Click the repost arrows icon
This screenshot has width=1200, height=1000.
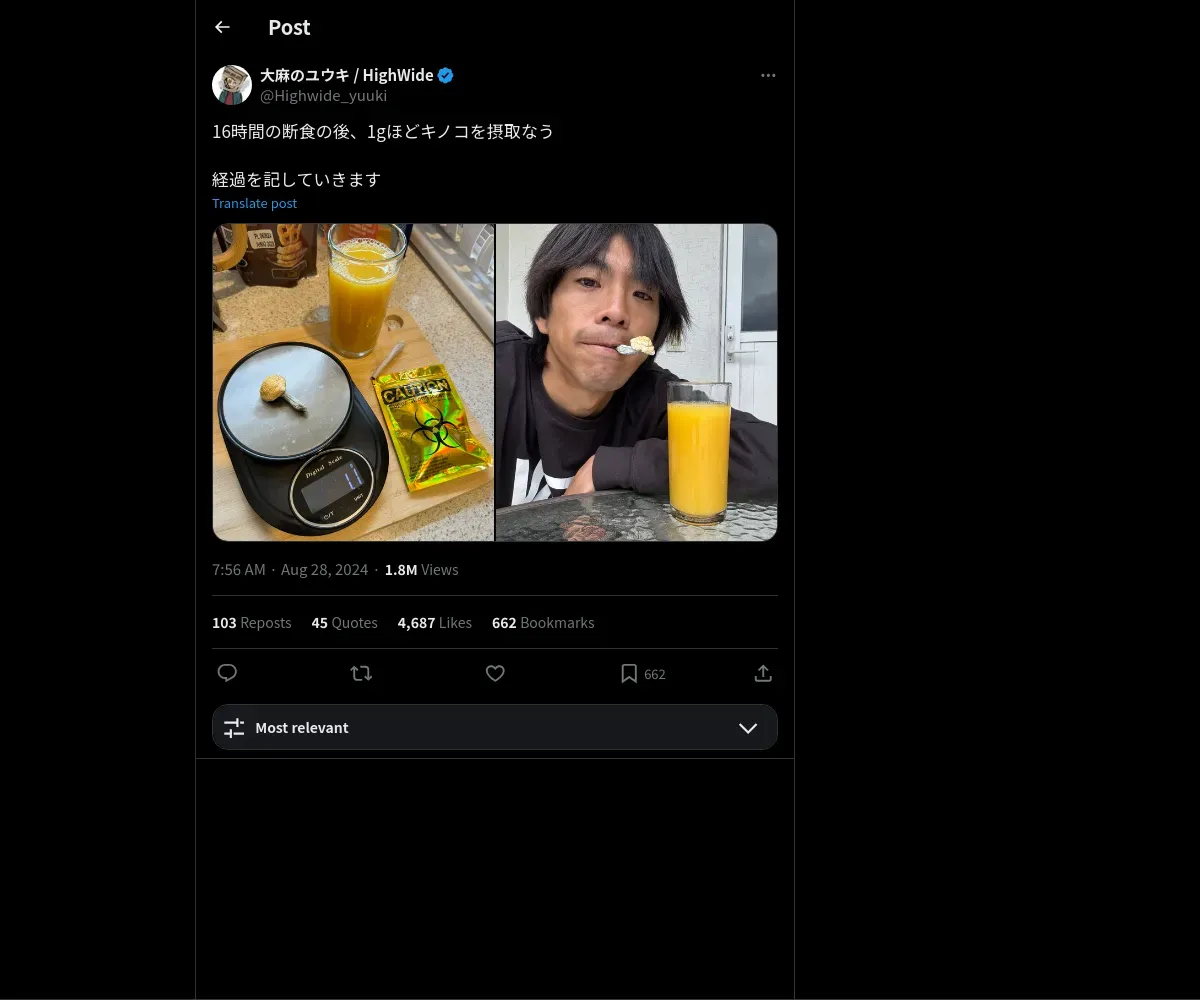(x=361, y=673)
